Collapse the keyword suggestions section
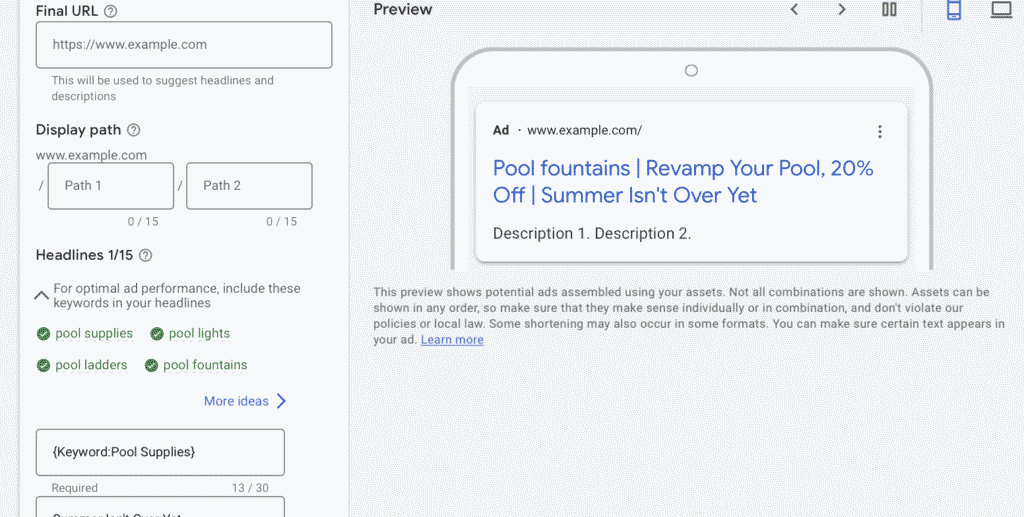Image resolution: width=1024 pixels, height=517 pixels. click(42, 295)
